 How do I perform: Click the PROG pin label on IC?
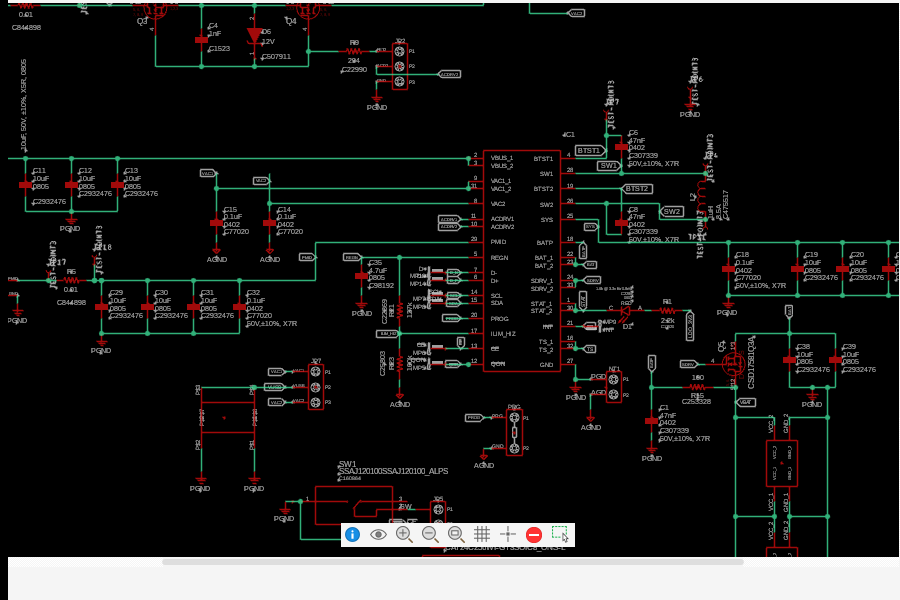499,319
